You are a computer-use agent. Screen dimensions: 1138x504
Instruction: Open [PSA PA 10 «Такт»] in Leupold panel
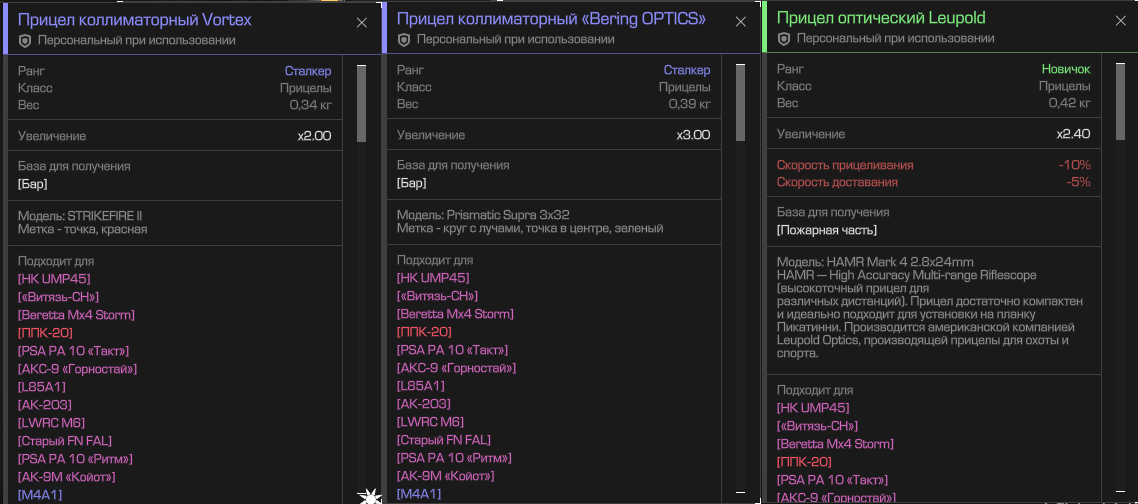point(832,480)
